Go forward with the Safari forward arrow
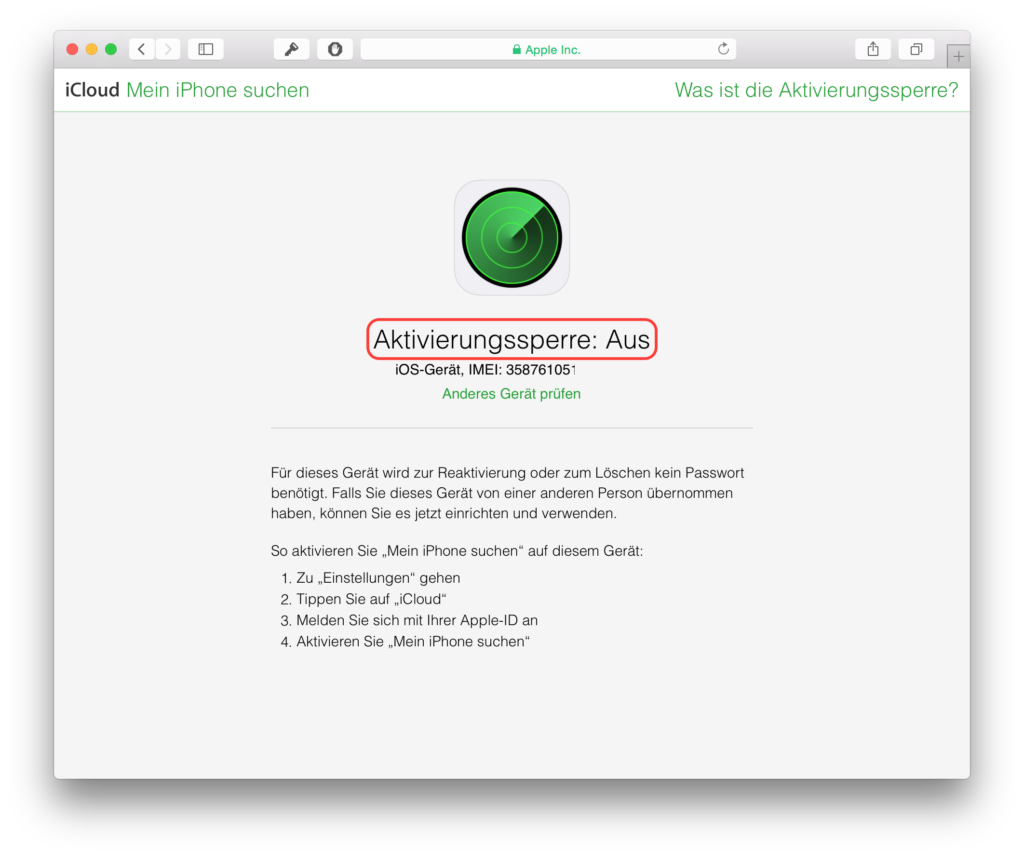This screenshot has width=1024, height=856. tap(168, 49)
